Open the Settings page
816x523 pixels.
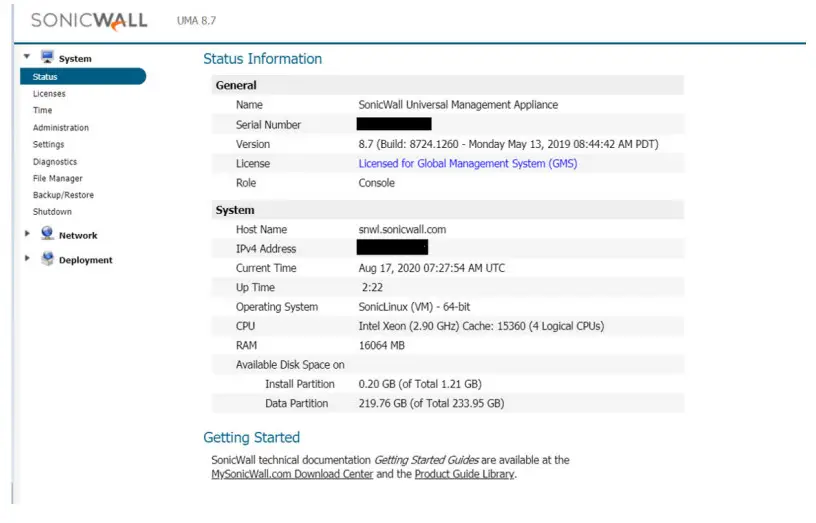pos(48,144)
